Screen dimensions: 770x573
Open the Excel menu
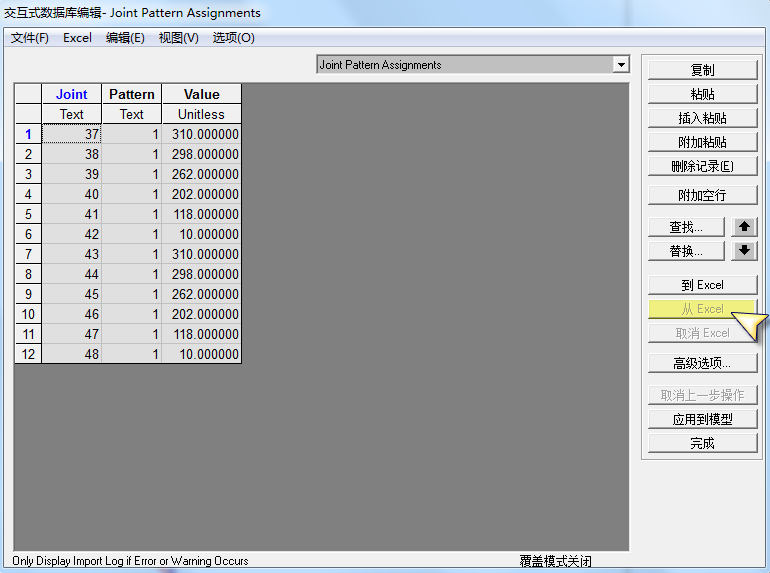77,38
